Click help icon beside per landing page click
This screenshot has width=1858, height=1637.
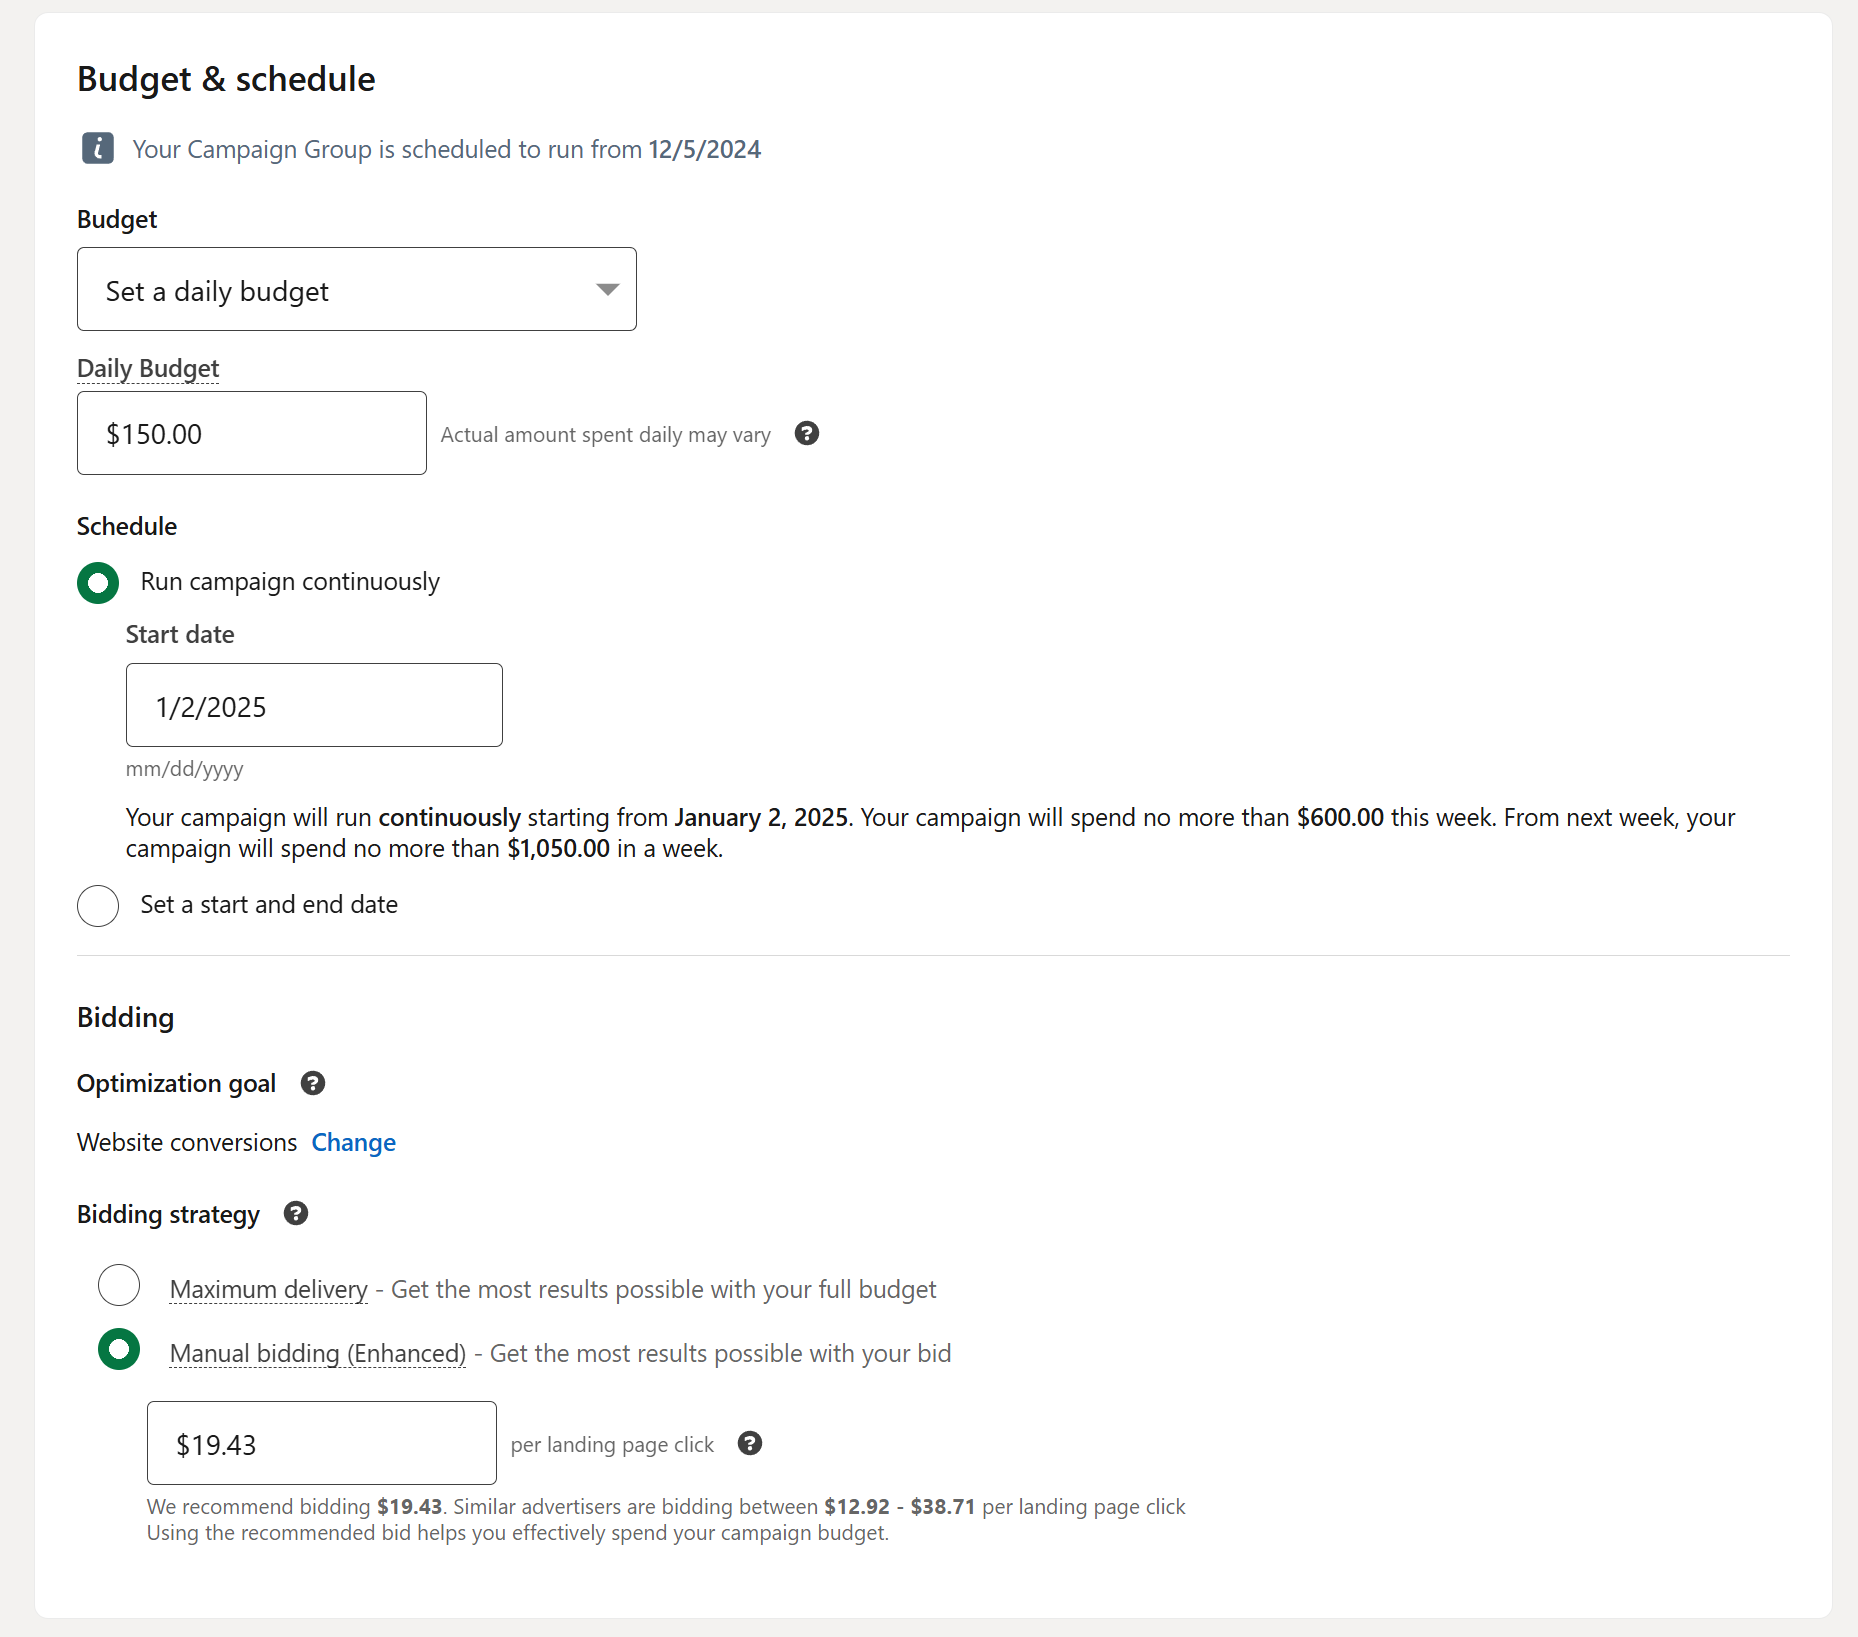click(x=750, y=1443)
